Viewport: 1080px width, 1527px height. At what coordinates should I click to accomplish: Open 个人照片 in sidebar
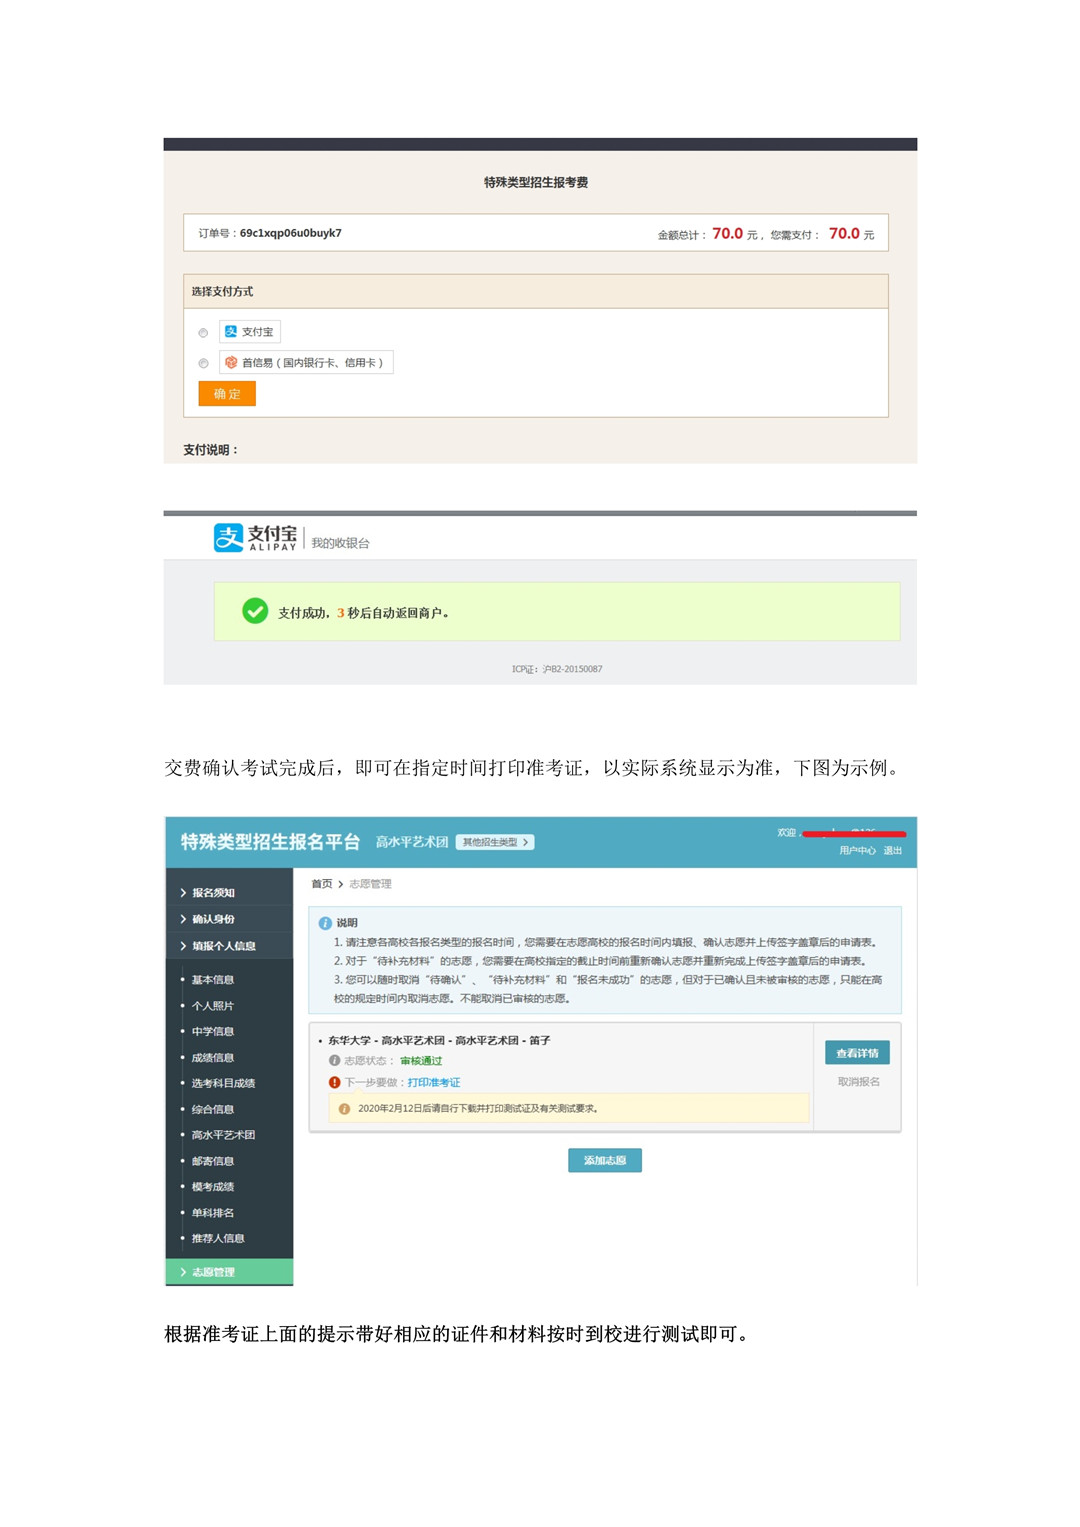[213, 1006]
